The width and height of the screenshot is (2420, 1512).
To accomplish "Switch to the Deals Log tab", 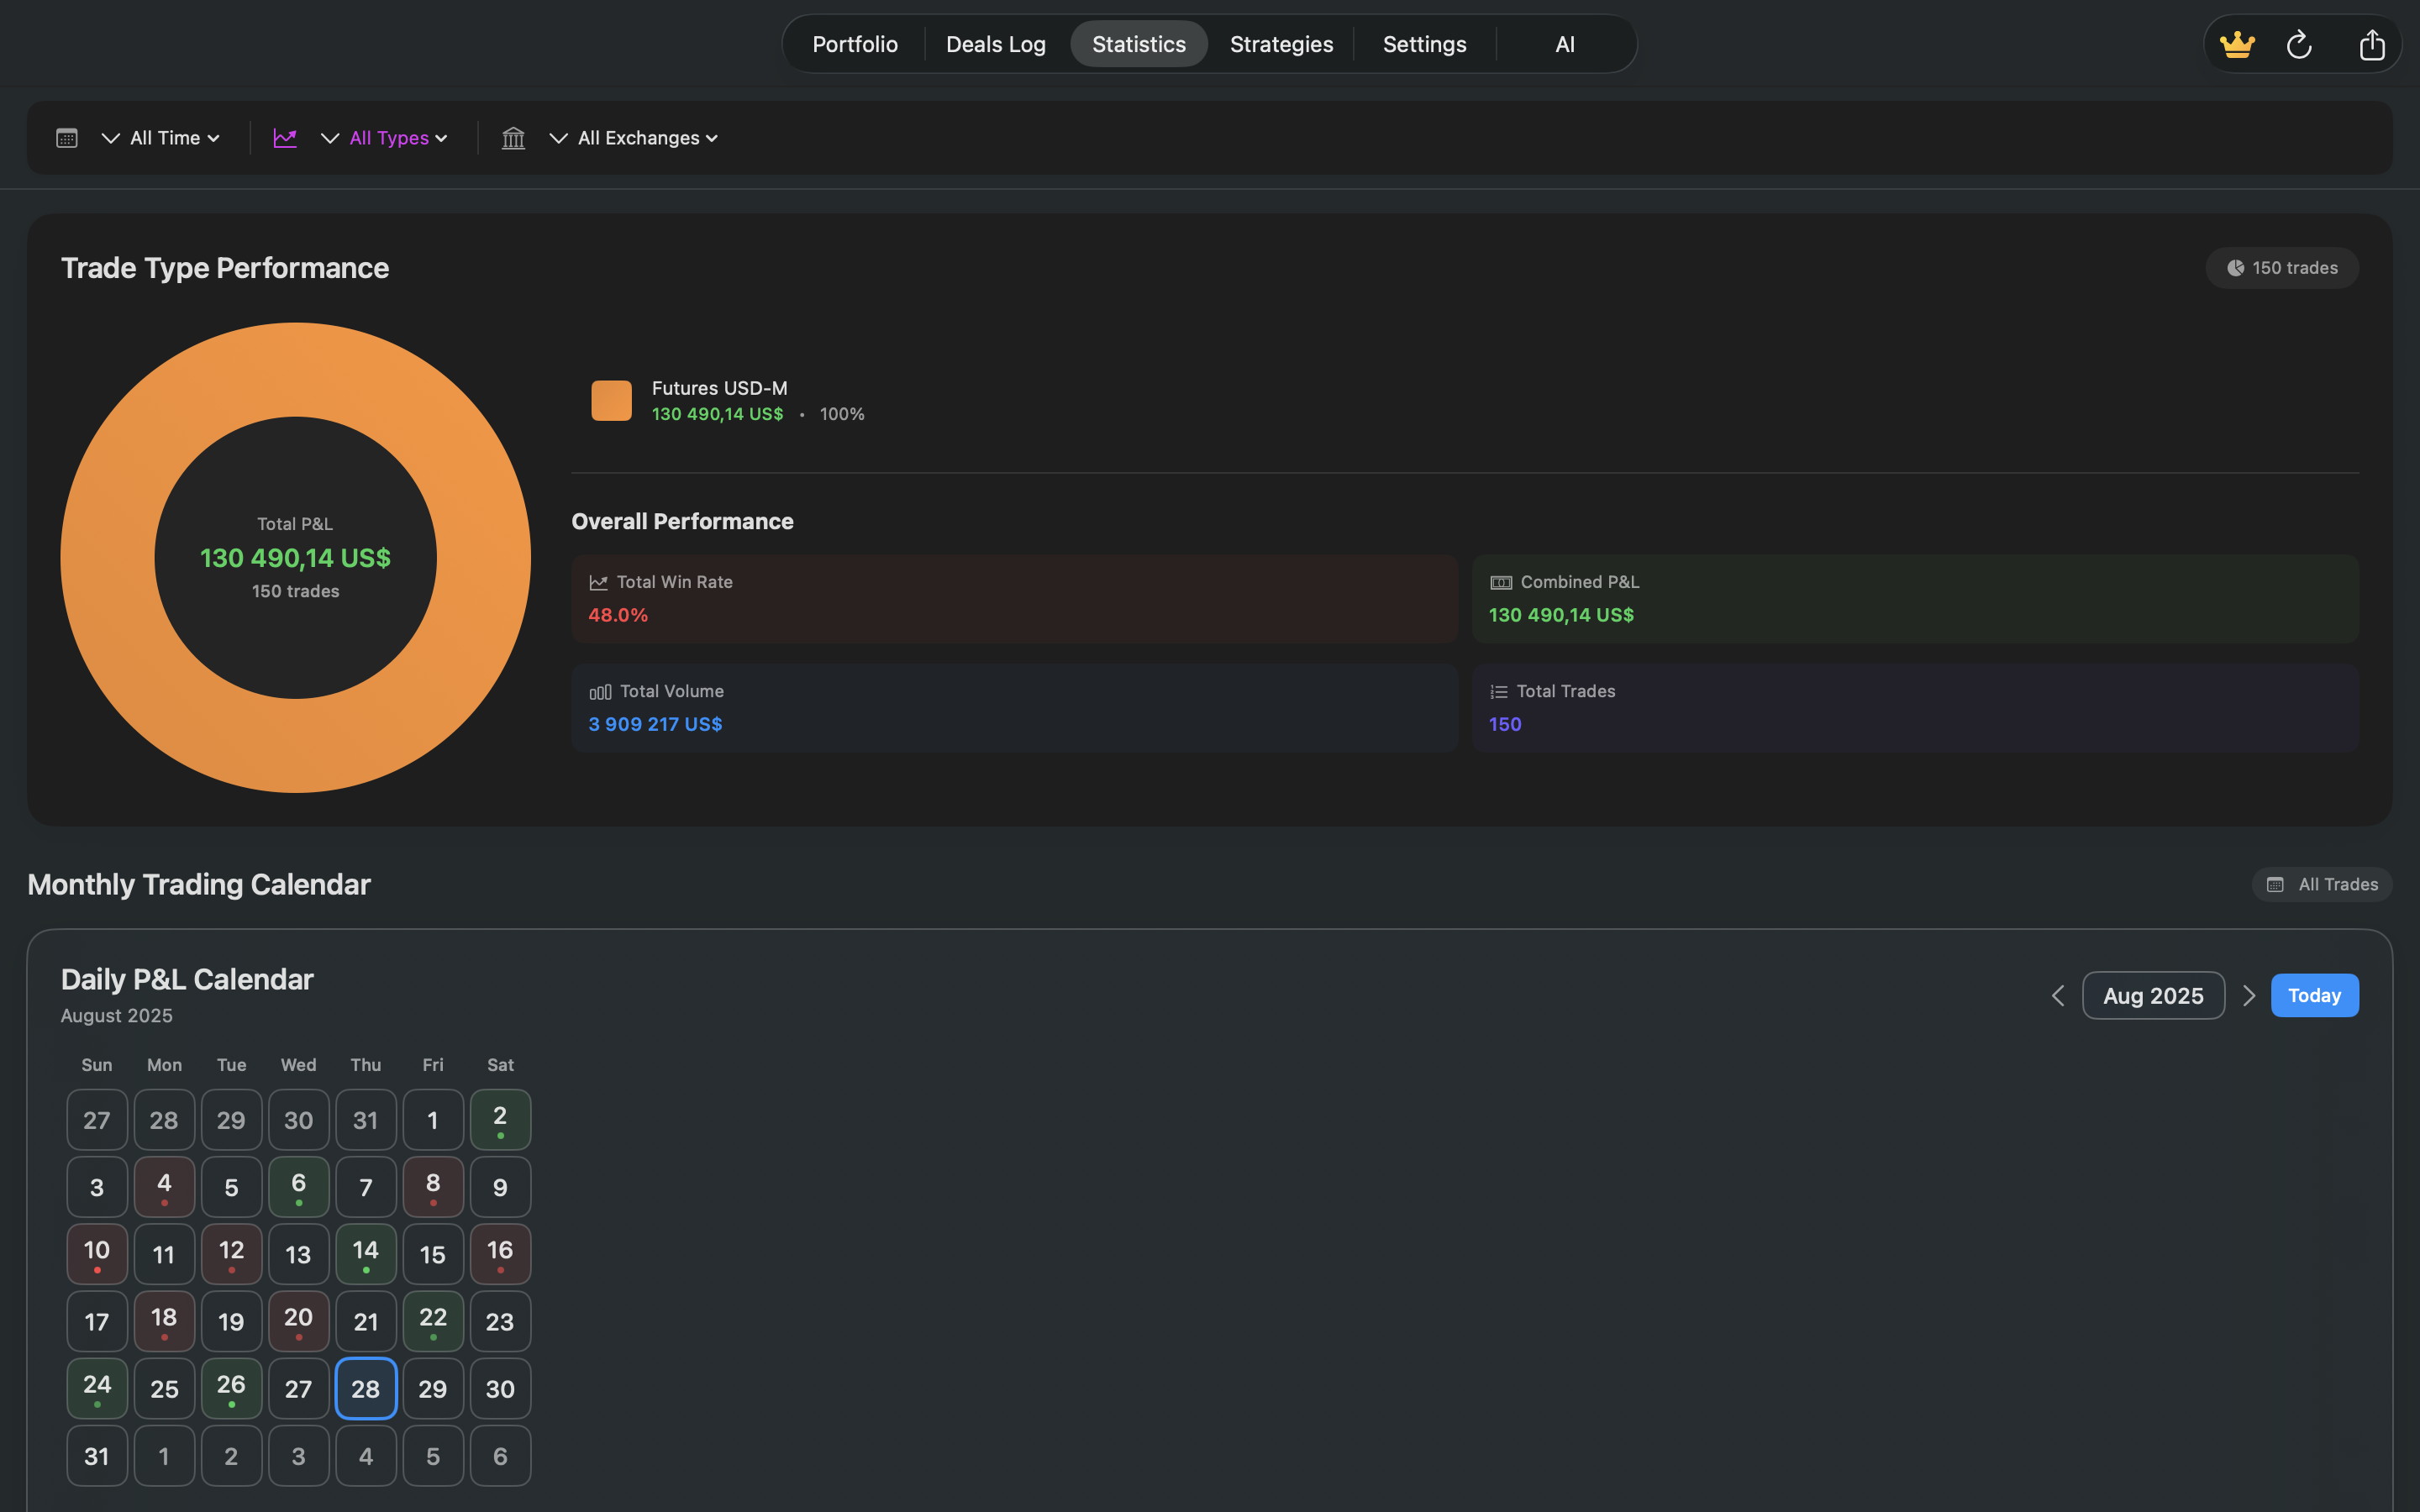I will [995, 44].
